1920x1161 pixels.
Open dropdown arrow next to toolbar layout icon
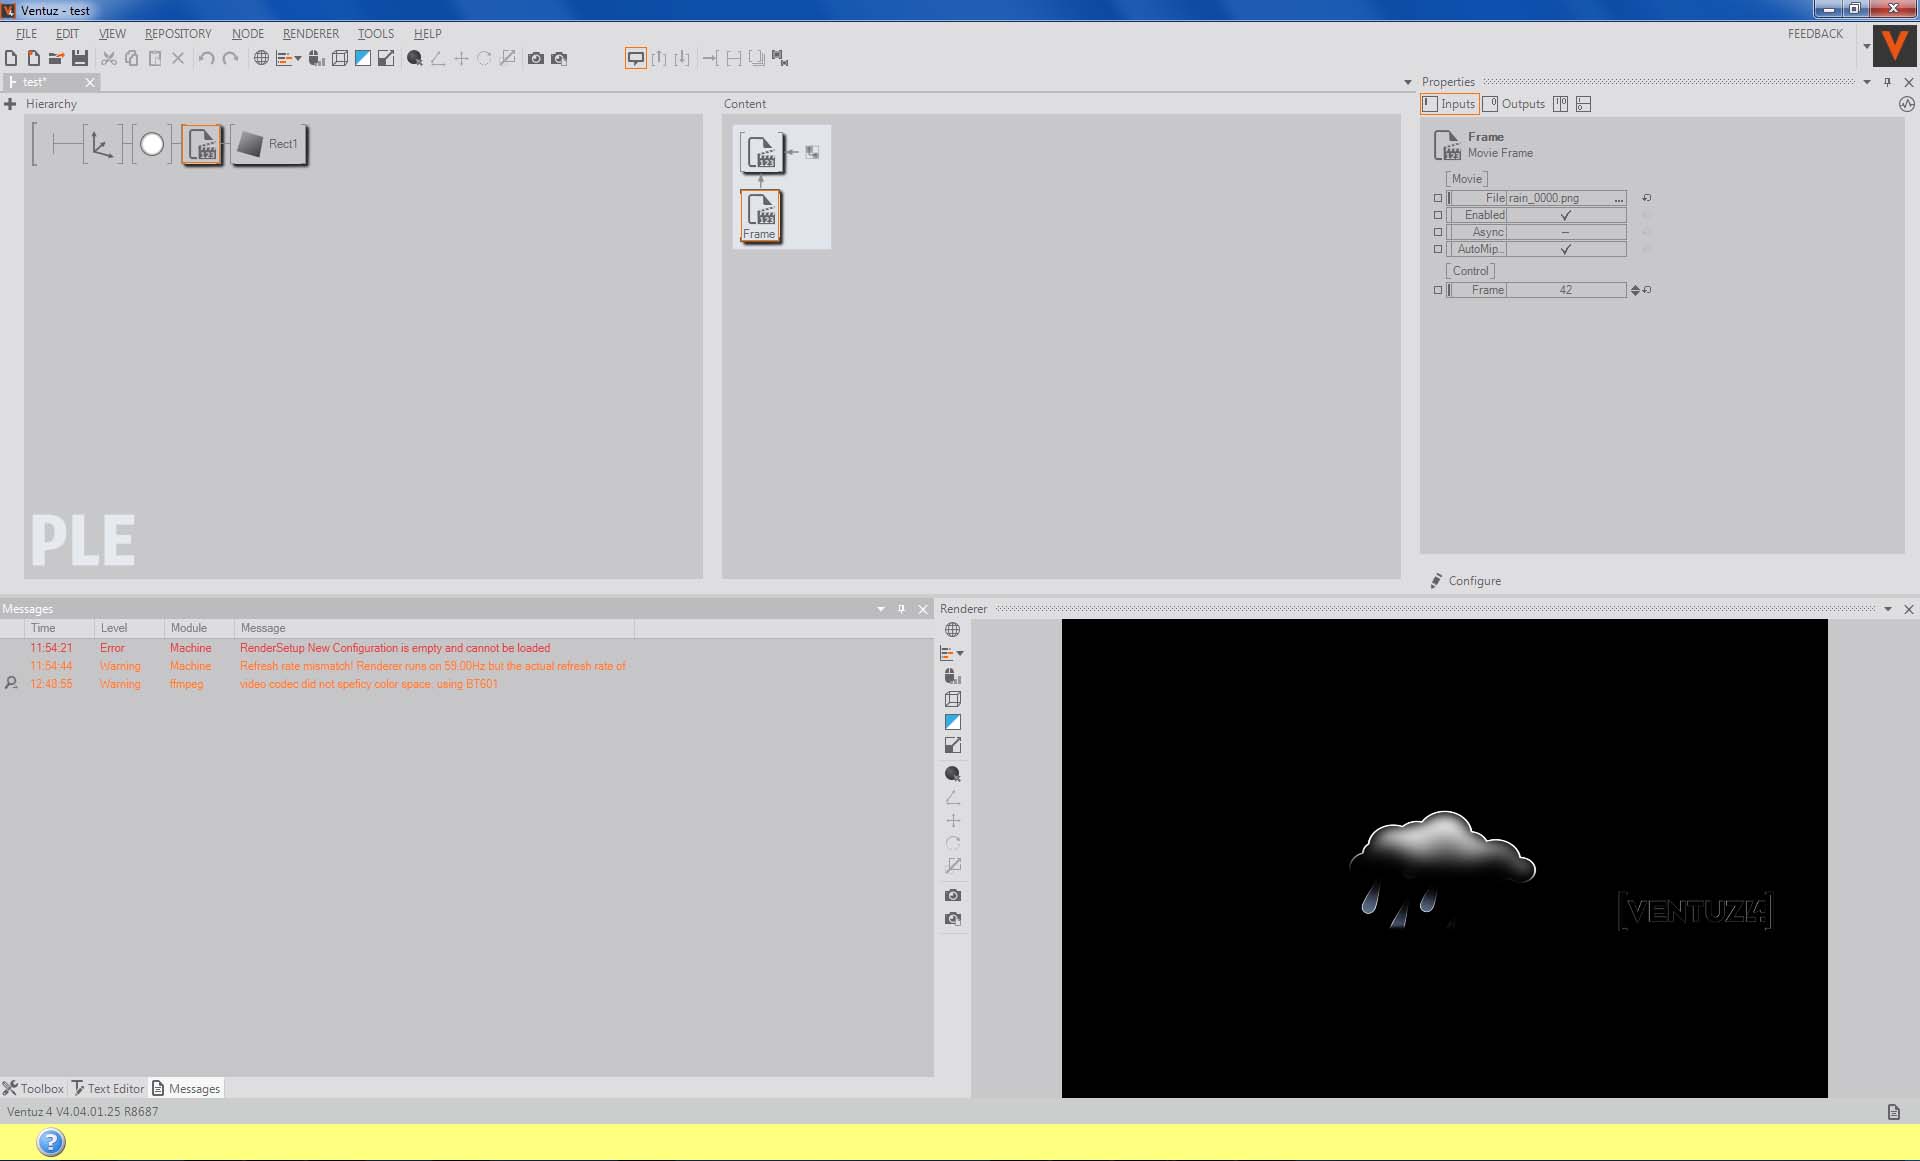(x=298, y=58)
